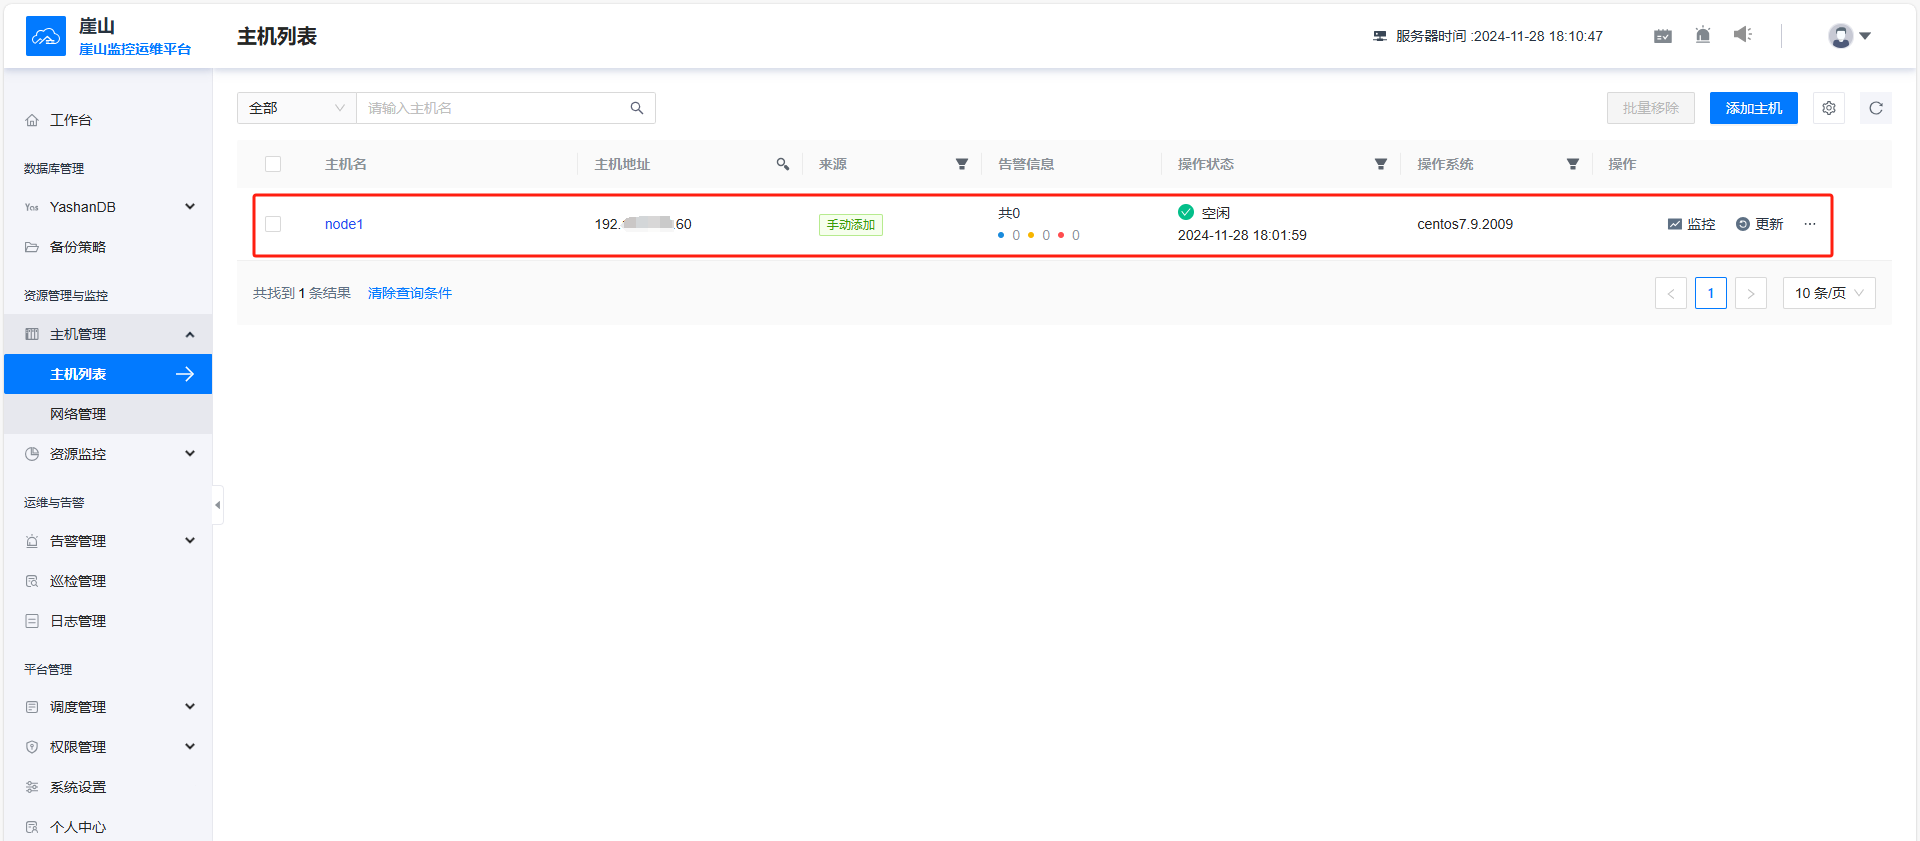Open more actions ellipsis for node1
Viewport: 1920px width, 841px height.
[1810, 224]
